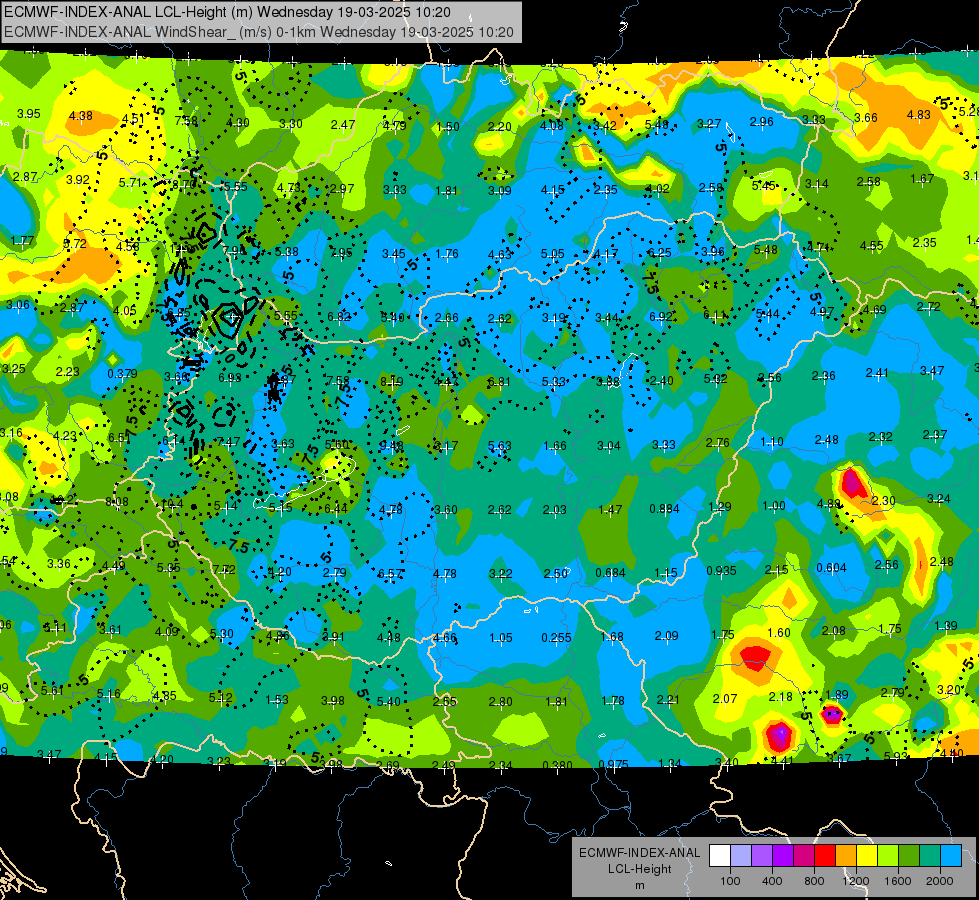Click the wind shear value 6.92
Screen dimensions: 979x900
pyautogui.click(x=661, y=317)
